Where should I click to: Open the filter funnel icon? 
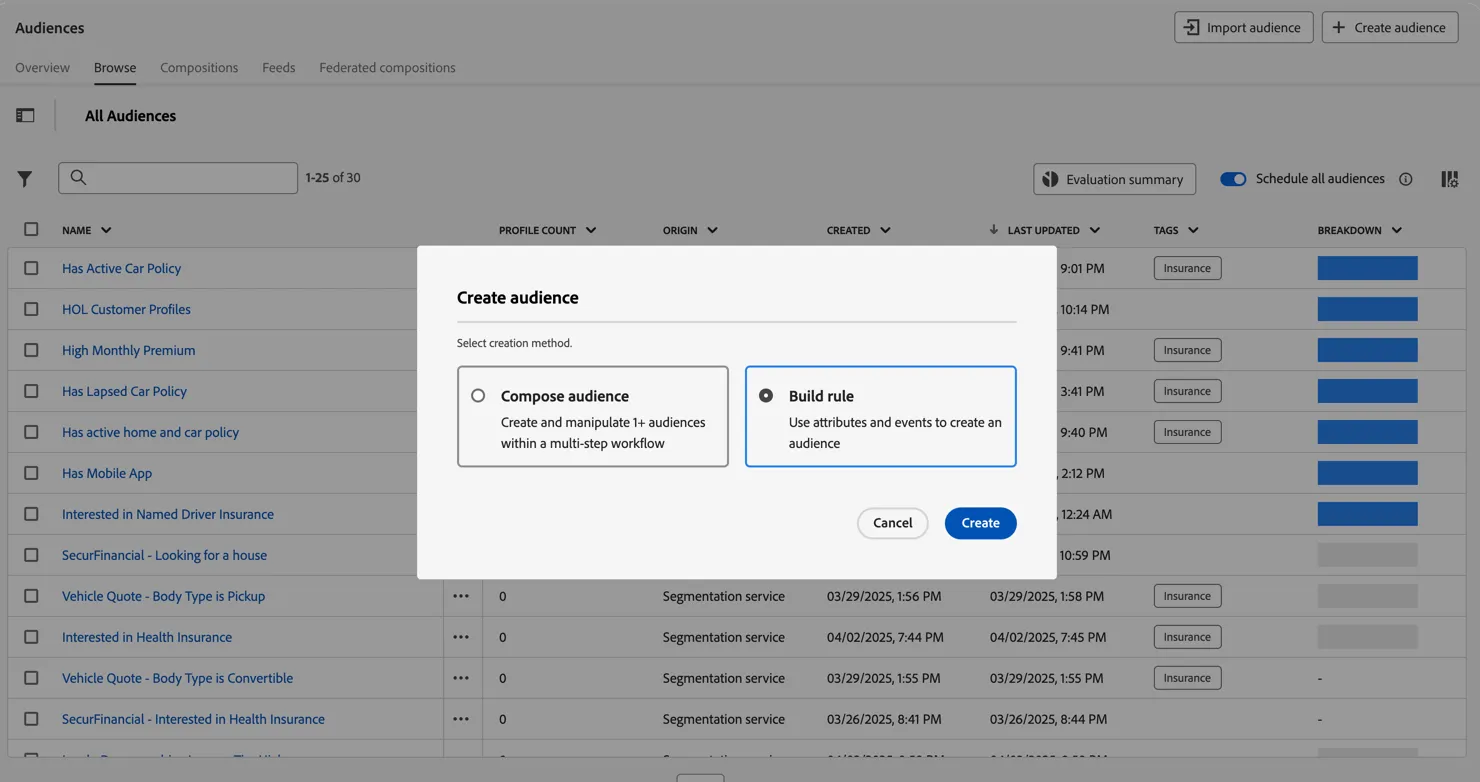25,179
